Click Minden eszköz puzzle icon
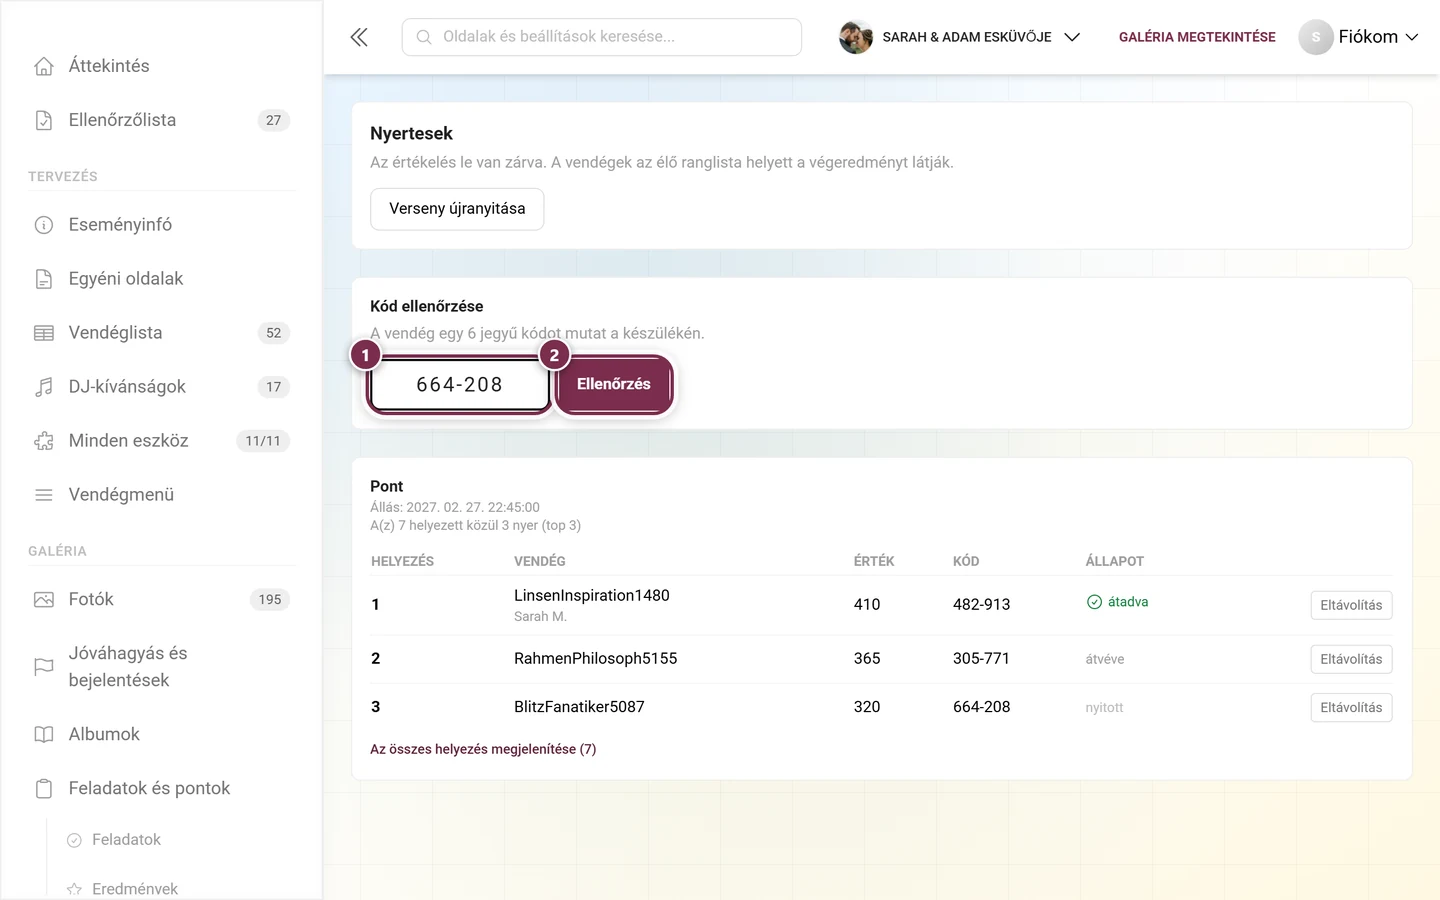The width and height of the screenshot is (1440, 900). [x=44, y=441]
